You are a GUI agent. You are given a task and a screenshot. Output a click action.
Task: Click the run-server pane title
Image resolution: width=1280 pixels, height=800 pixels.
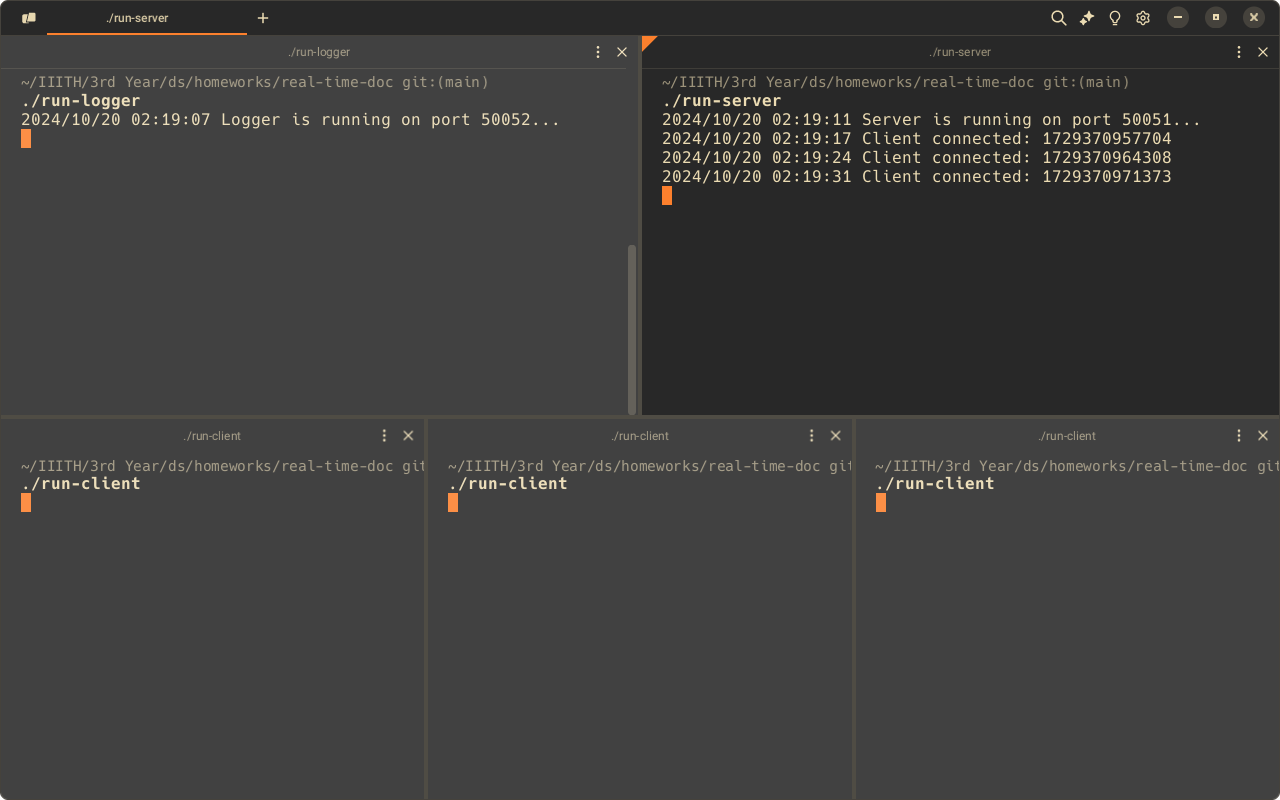click(x=960, y=52)
